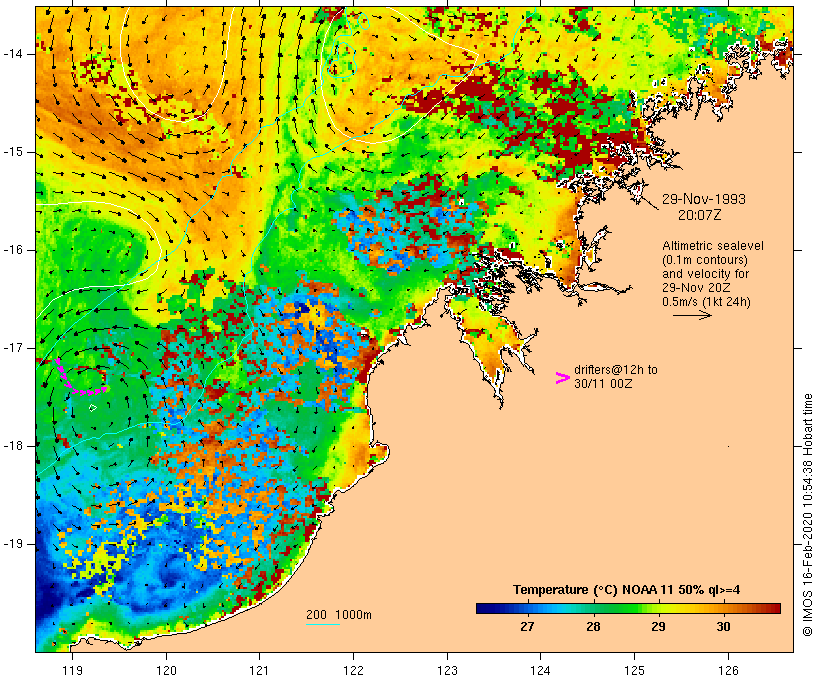Click the '(0.1m contours)' legend text

pyautogui.click(x=705, y=260)
